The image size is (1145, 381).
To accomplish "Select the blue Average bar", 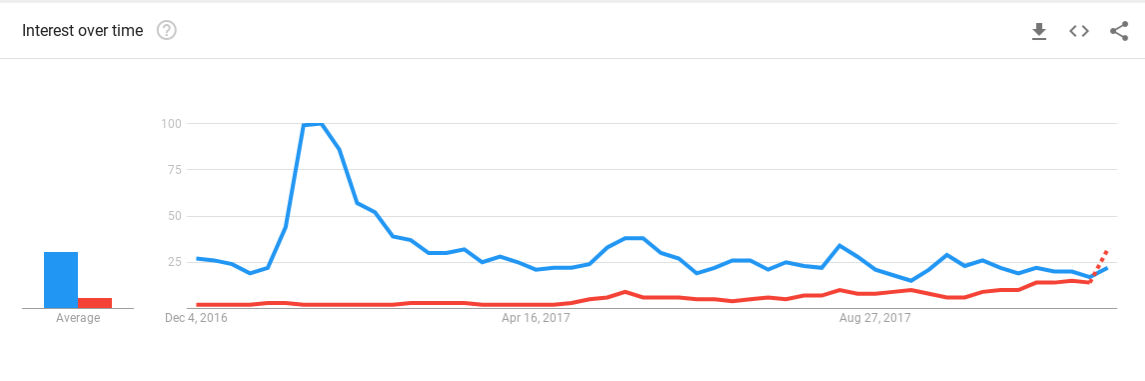I will (x=61, y=280).
